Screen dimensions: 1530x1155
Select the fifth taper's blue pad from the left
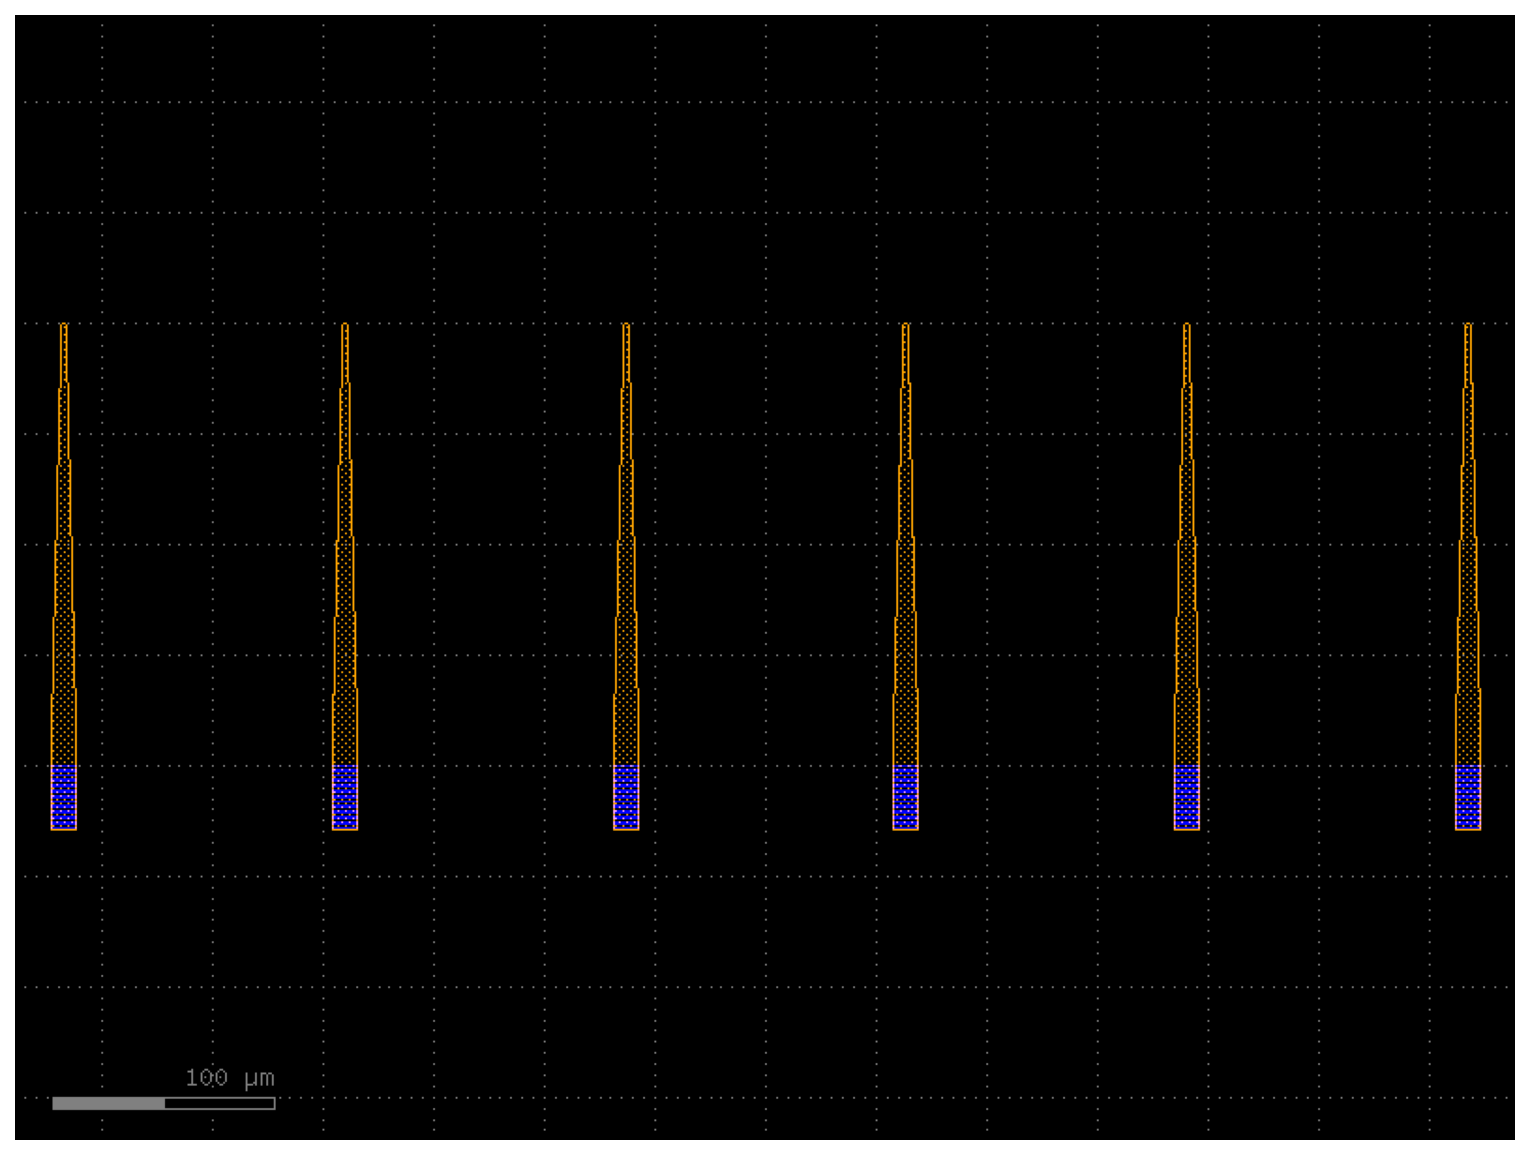(x=1187, y=798)
